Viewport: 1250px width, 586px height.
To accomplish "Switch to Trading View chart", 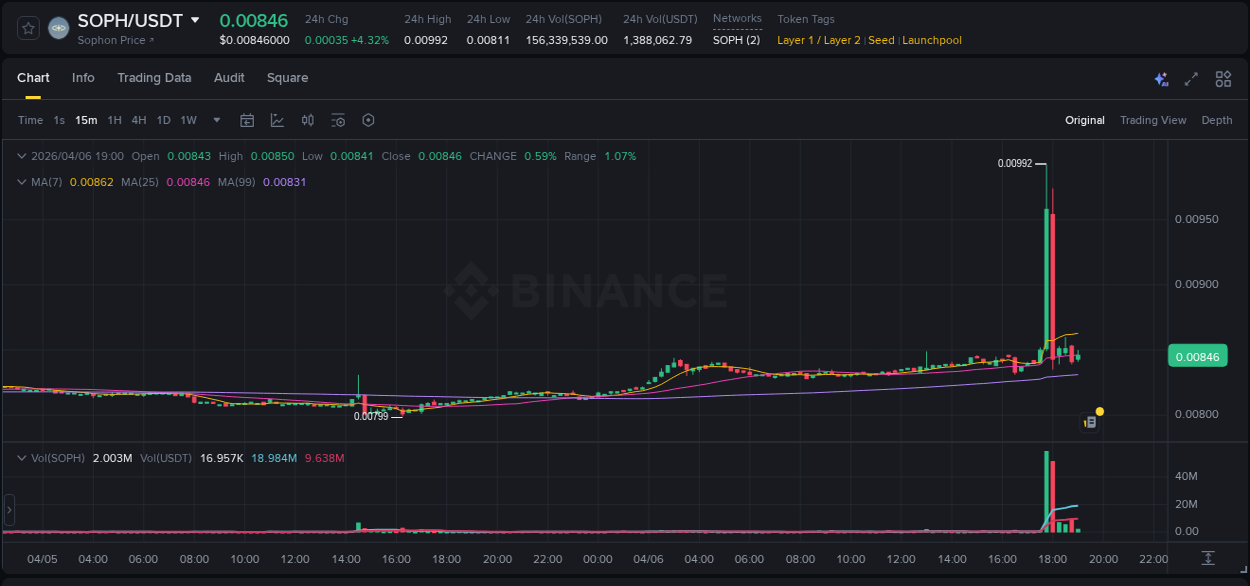I will [1153, 120].
